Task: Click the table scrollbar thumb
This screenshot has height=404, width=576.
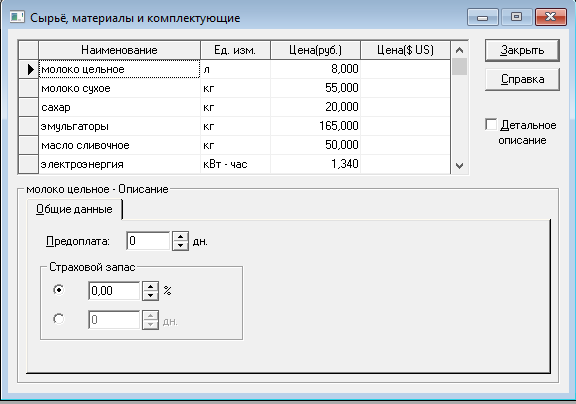Action: pyautogui.click(x=459, y=66)
